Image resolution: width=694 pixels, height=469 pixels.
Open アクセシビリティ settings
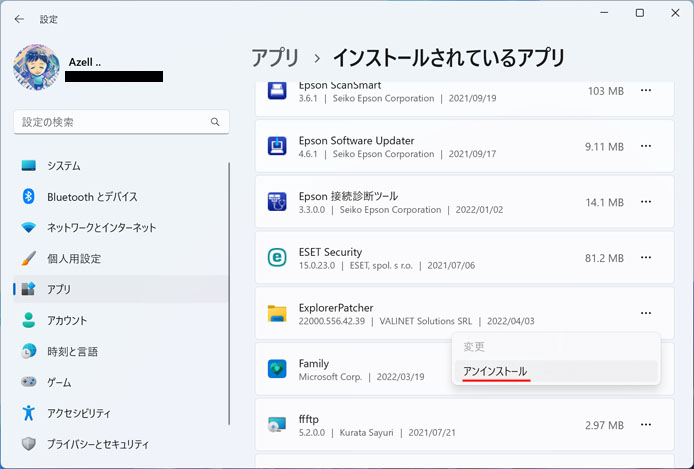[x=120, y=413]
